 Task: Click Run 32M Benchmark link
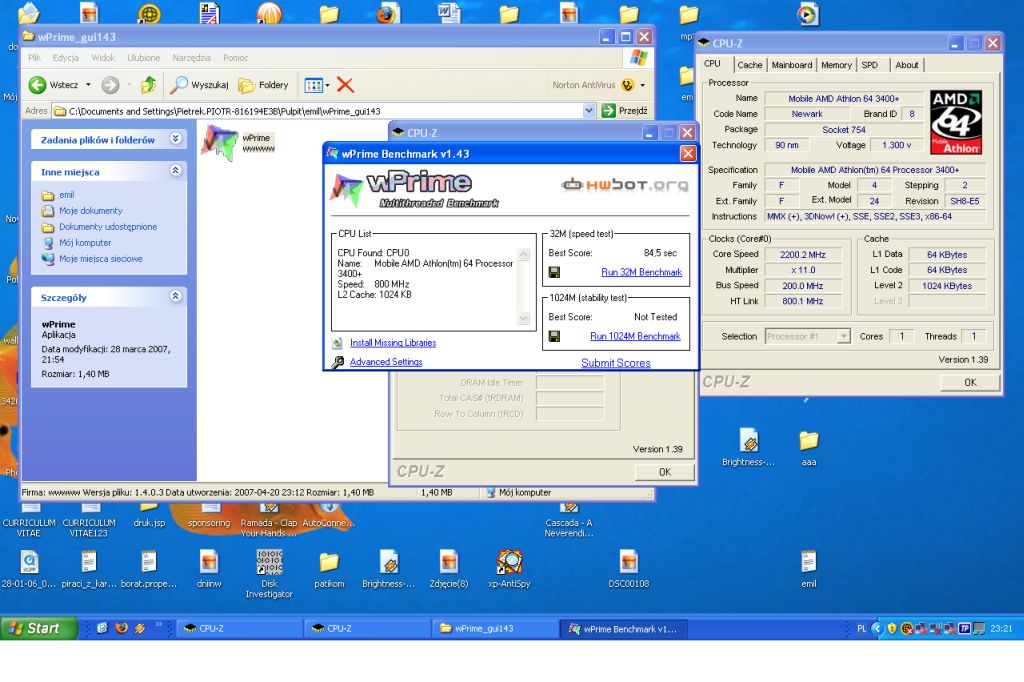[x=641, y=272]
